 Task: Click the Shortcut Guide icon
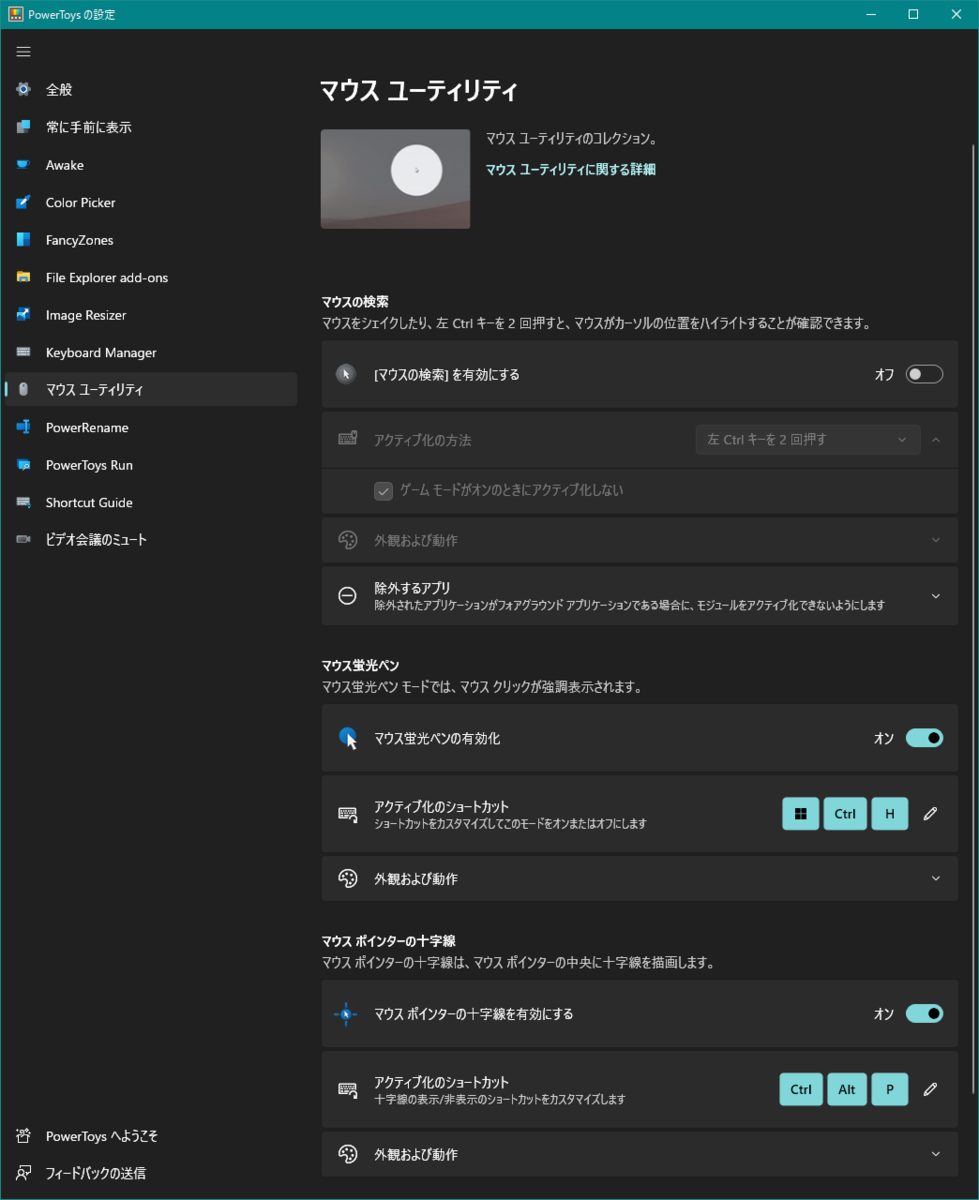coord(24,503)
